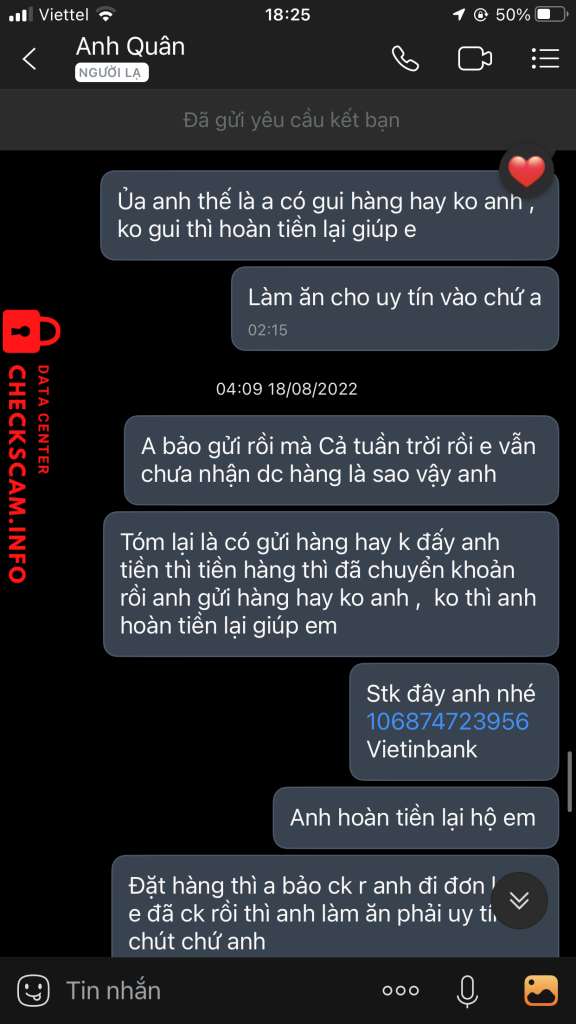Go back using the left chevron
Viewport: 576px width, 1024px height.
click(29, 59)
